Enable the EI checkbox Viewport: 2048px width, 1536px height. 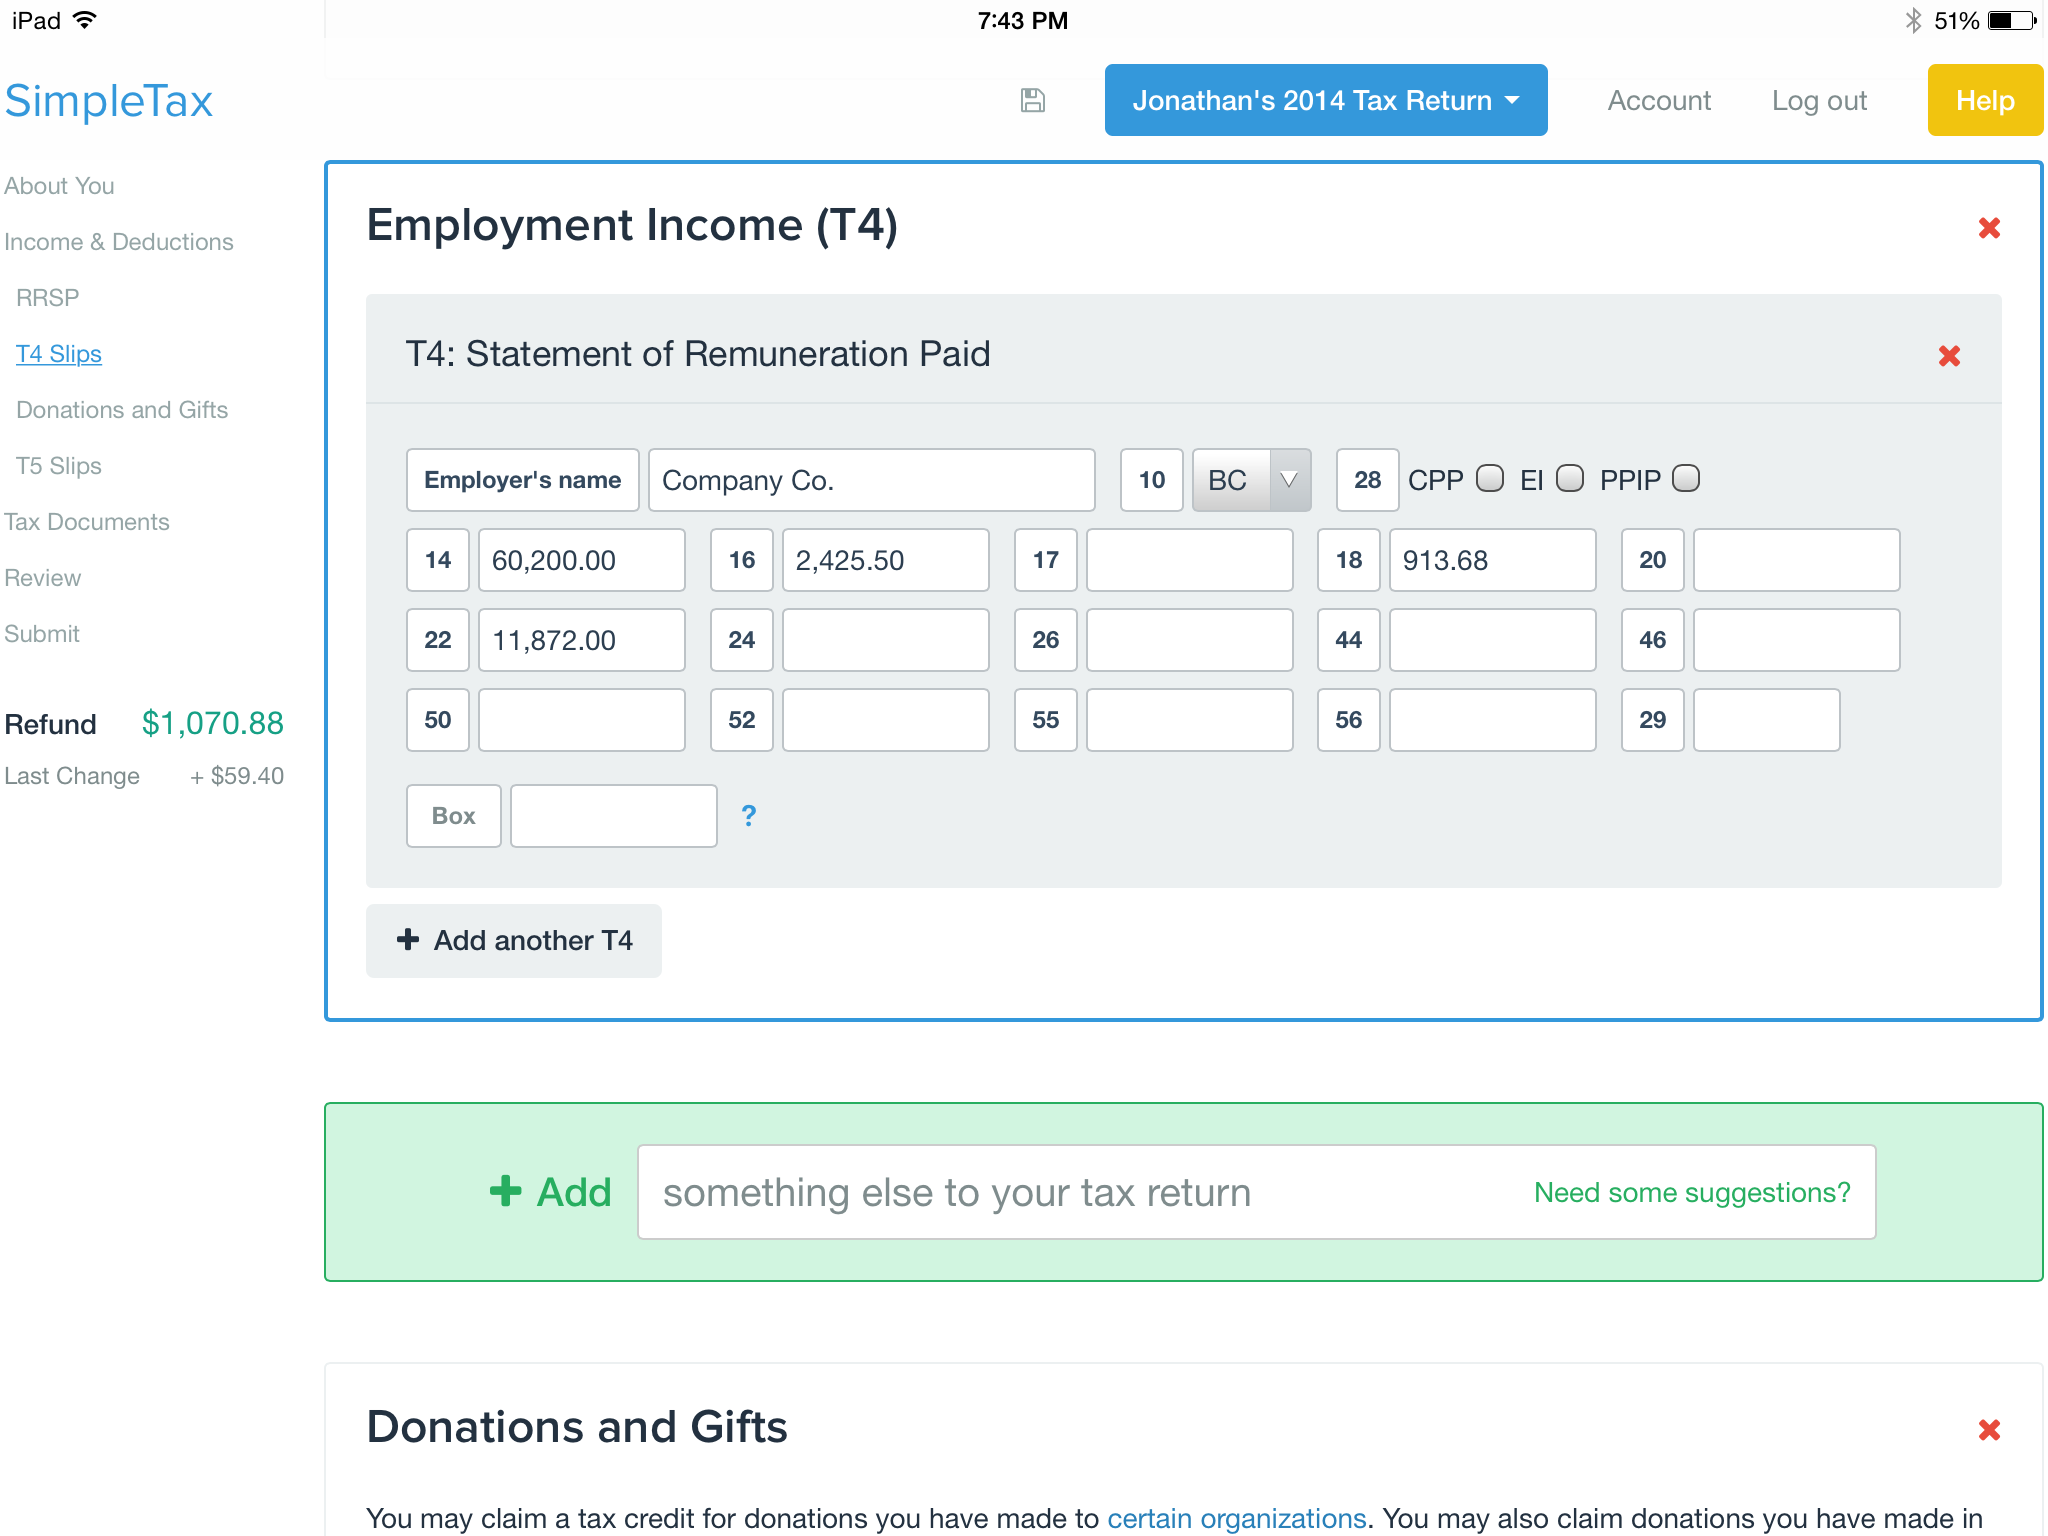point(1570,479)
